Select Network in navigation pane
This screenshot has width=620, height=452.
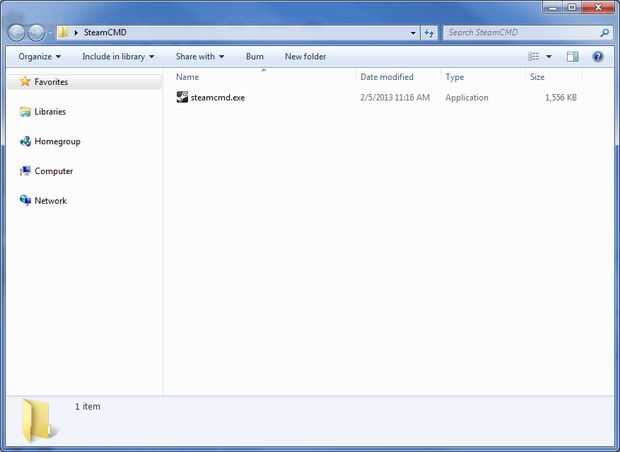coord(51,201)
